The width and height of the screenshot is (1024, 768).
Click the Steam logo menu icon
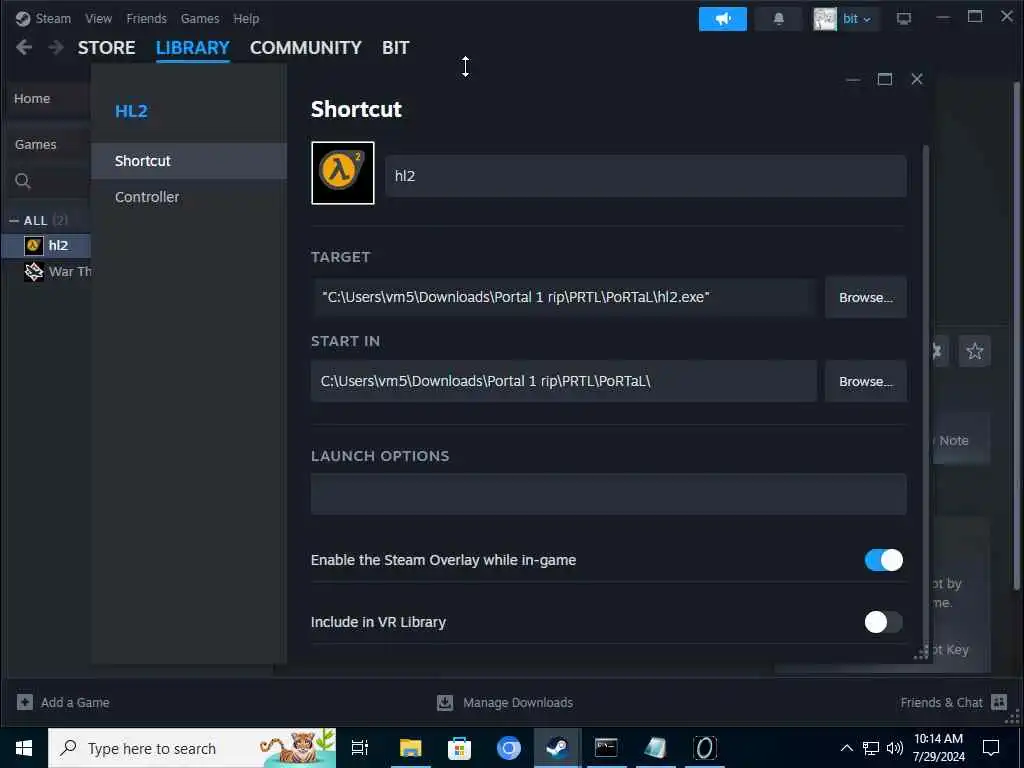tap(23, 18)
